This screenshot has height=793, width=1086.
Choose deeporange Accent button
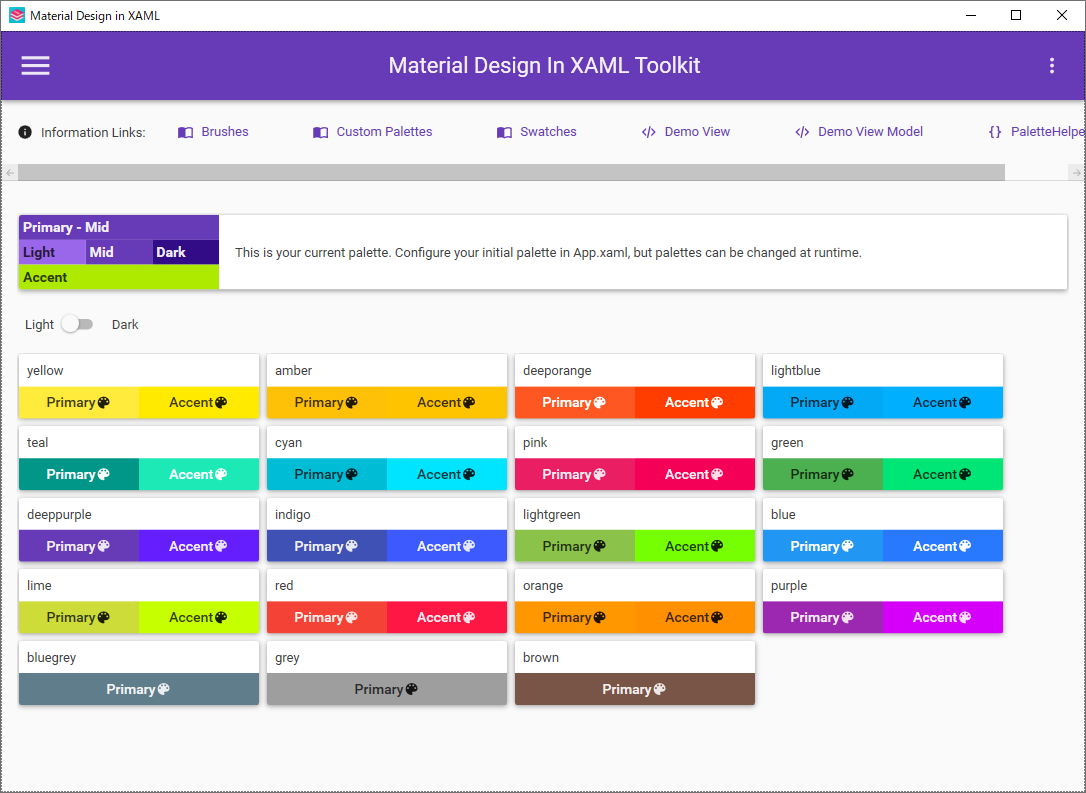point(695,402)
